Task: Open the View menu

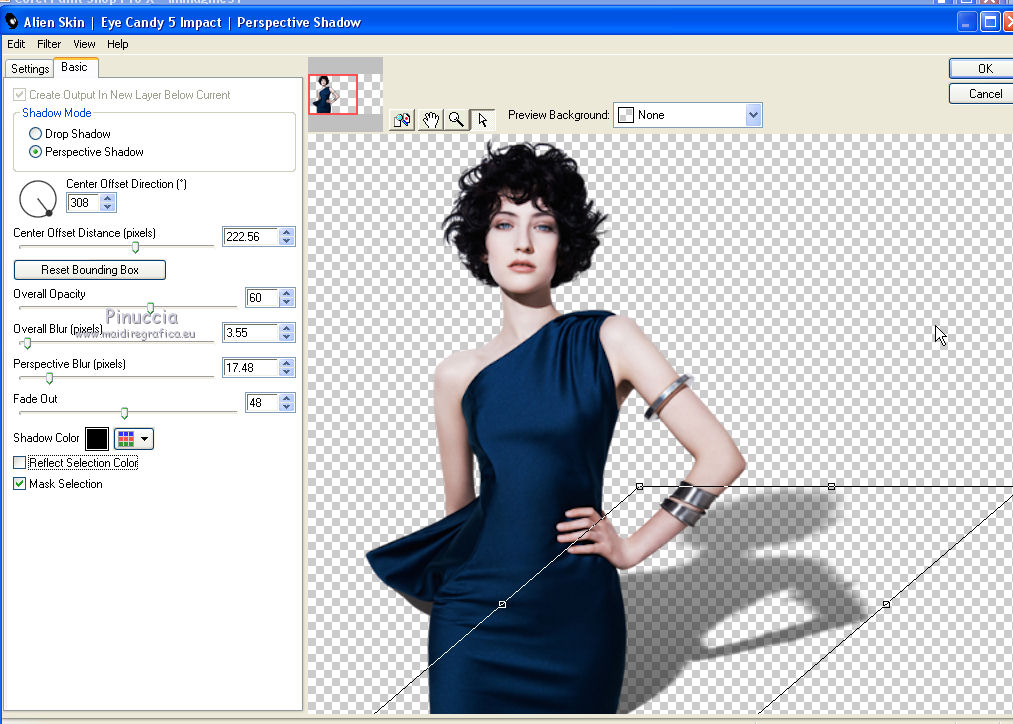Action: tap(84, 44)
